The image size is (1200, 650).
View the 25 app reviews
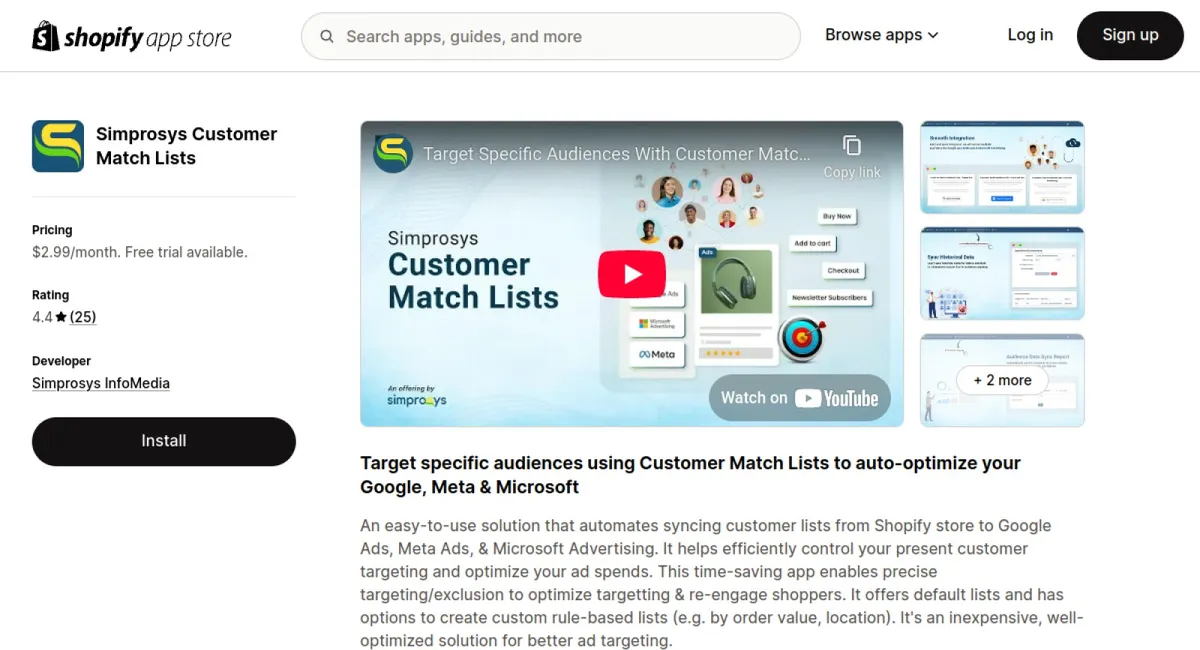[83, 316]
